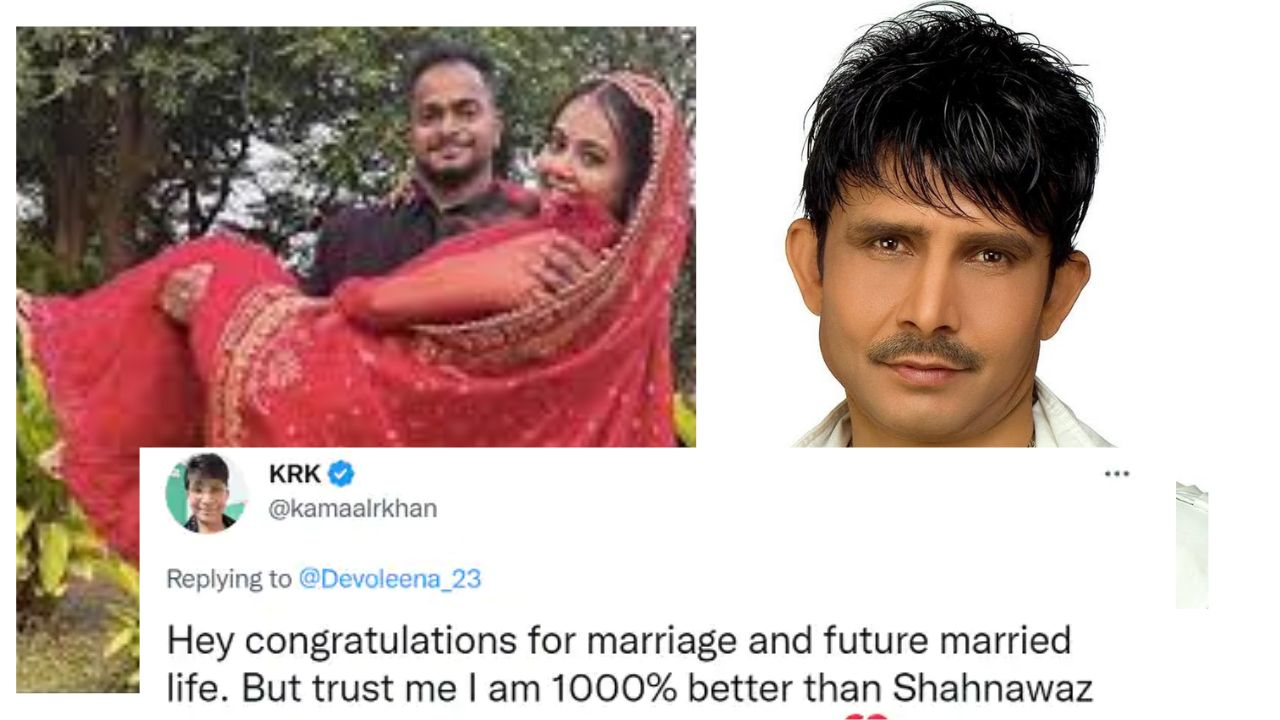The image size is (1280, 720).
Task: Click the partial red heart emoji below tweet
Action: tap(865, 715)
